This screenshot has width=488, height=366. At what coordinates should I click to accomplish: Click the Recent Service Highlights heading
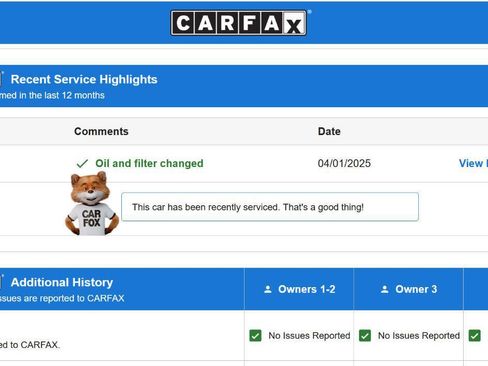[84, 79]
